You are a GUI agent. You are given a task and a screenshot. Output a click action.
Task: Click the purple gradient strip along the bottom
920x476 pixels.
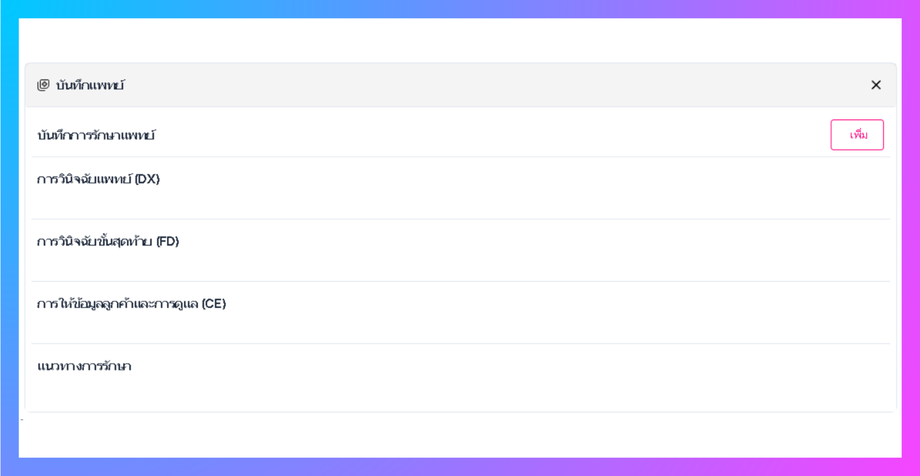point(460,467)
